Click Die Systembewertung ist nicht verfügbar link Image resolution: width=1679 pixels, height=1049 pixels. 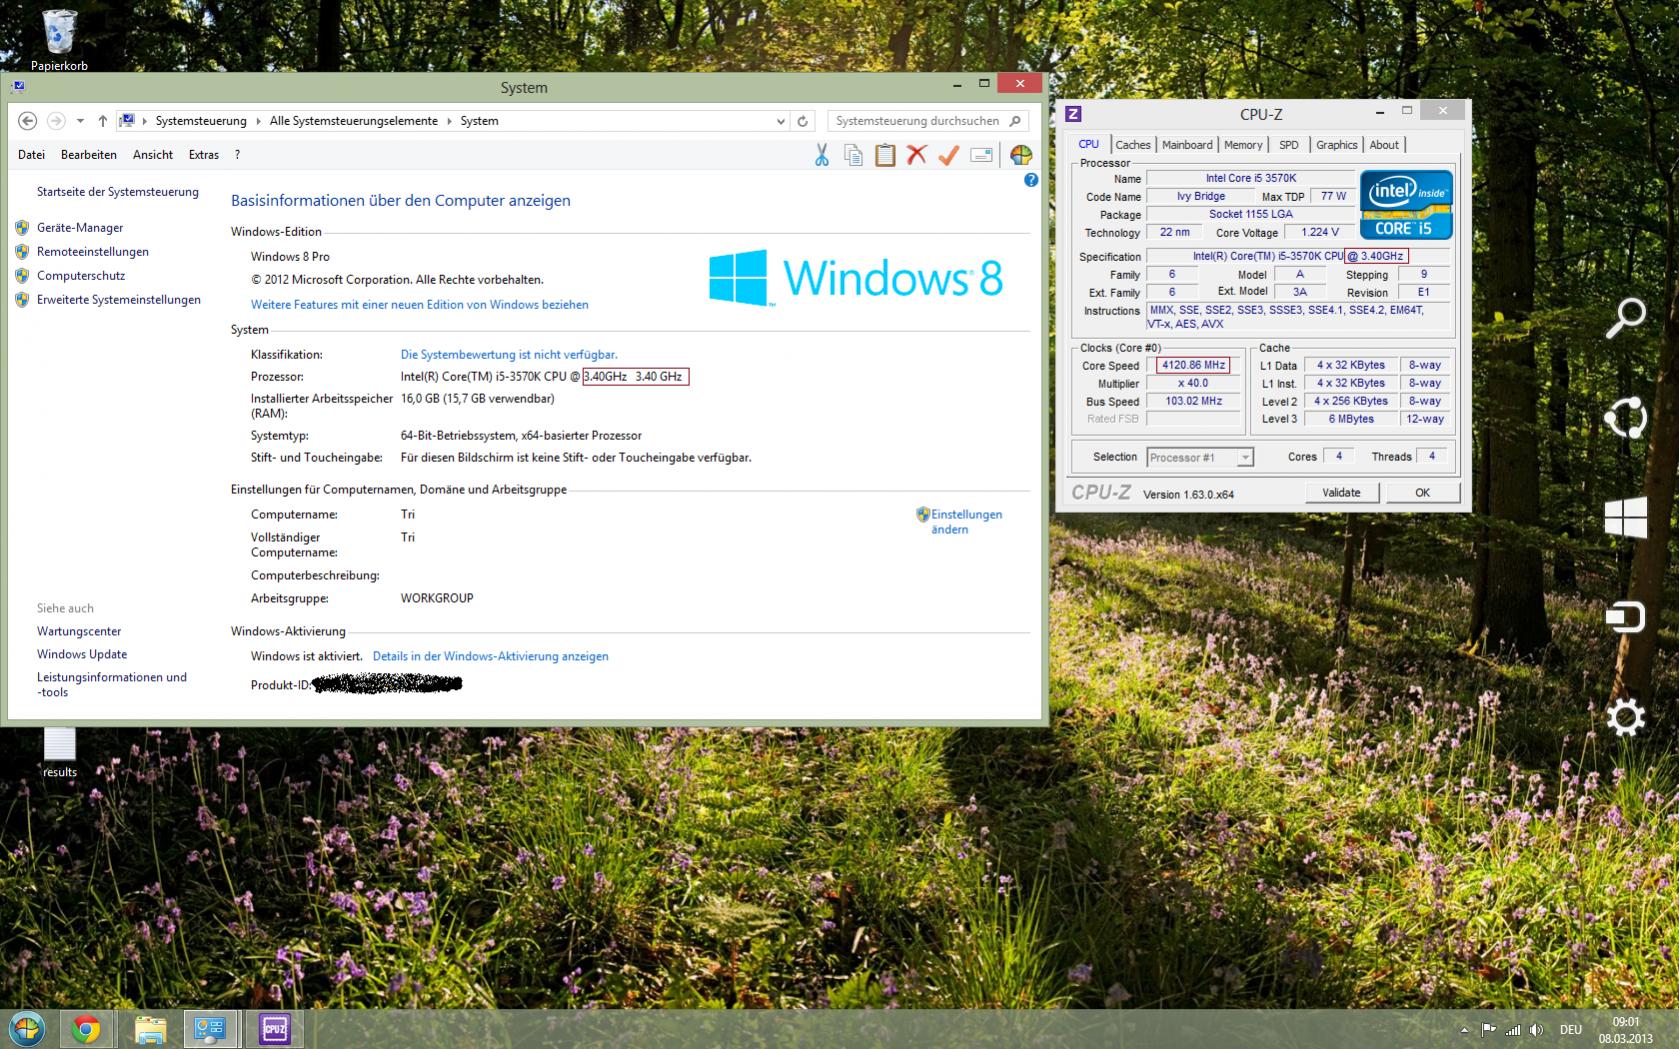(x=509, y=355)
